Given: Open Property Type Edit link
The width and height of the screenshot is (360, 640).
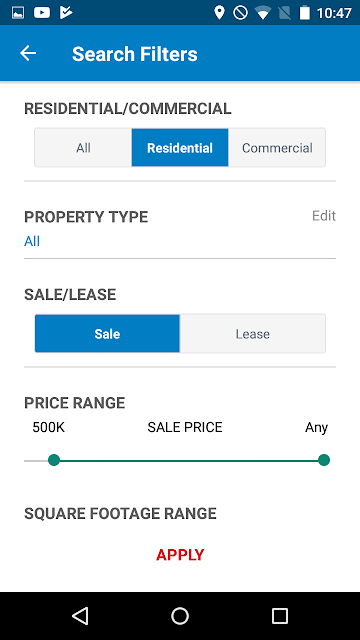Looking at the screenshot, I should click(x=324, y=216).
